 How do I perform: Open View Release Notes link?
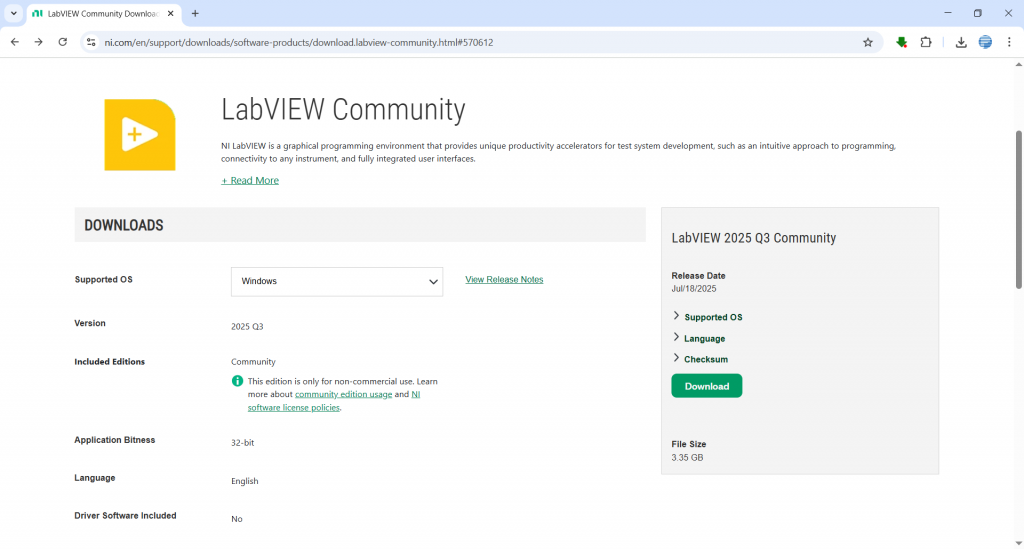[504, 279]
